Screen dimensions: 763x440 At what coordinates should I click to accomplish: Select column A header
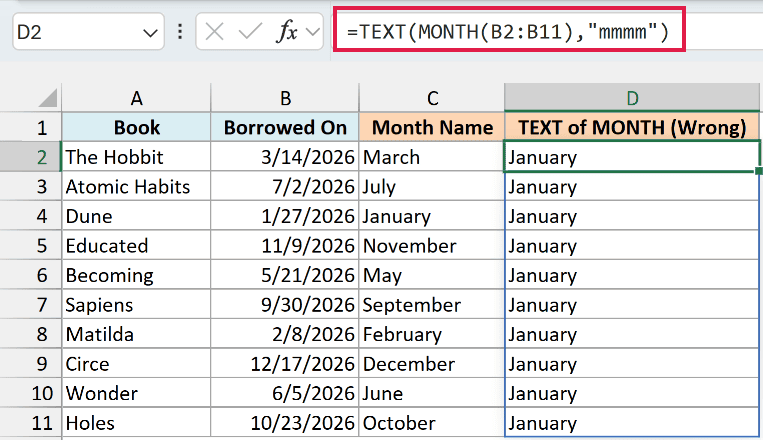pyautogui.click(x=136, y=98)
